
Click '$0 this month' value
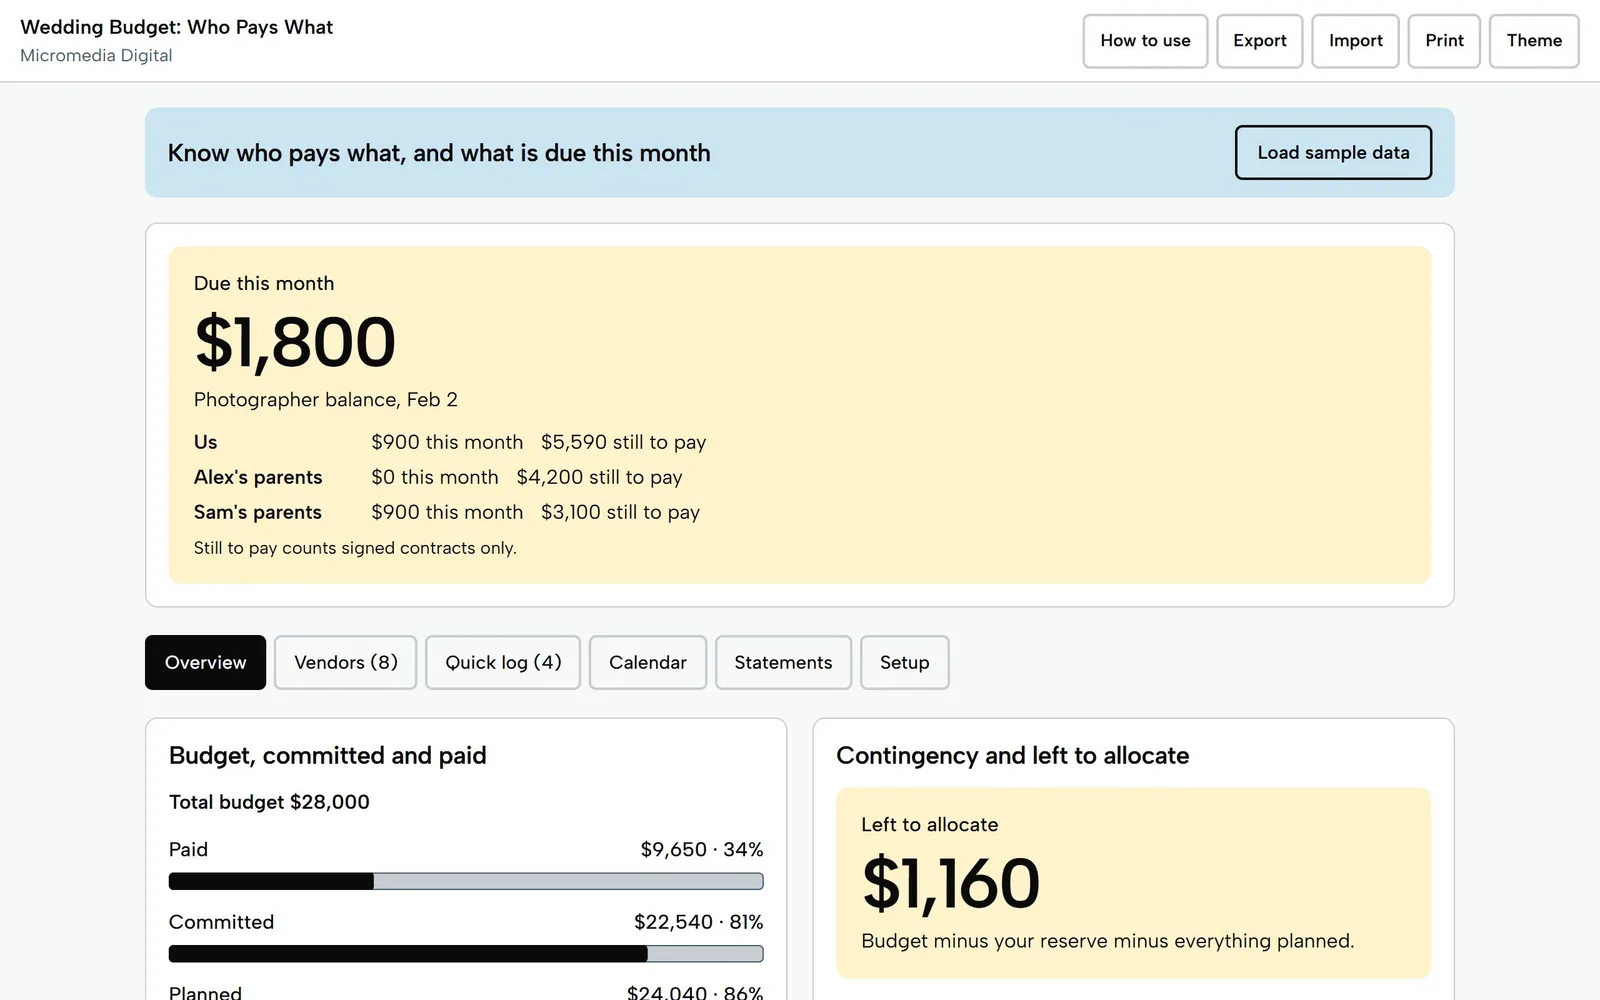click(x=434, y=477)
